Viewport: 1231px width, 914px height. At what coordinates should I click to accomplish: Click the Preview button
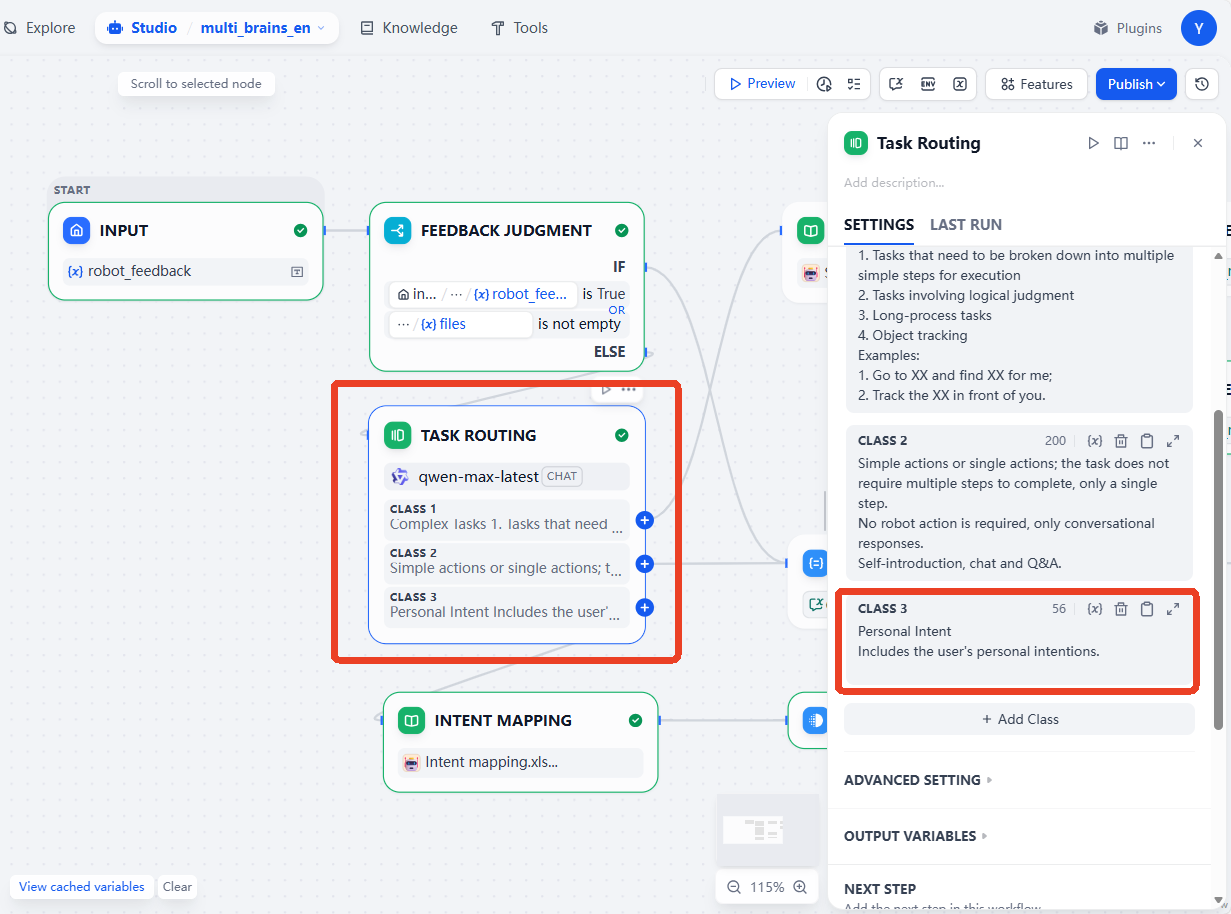(763, 84)
